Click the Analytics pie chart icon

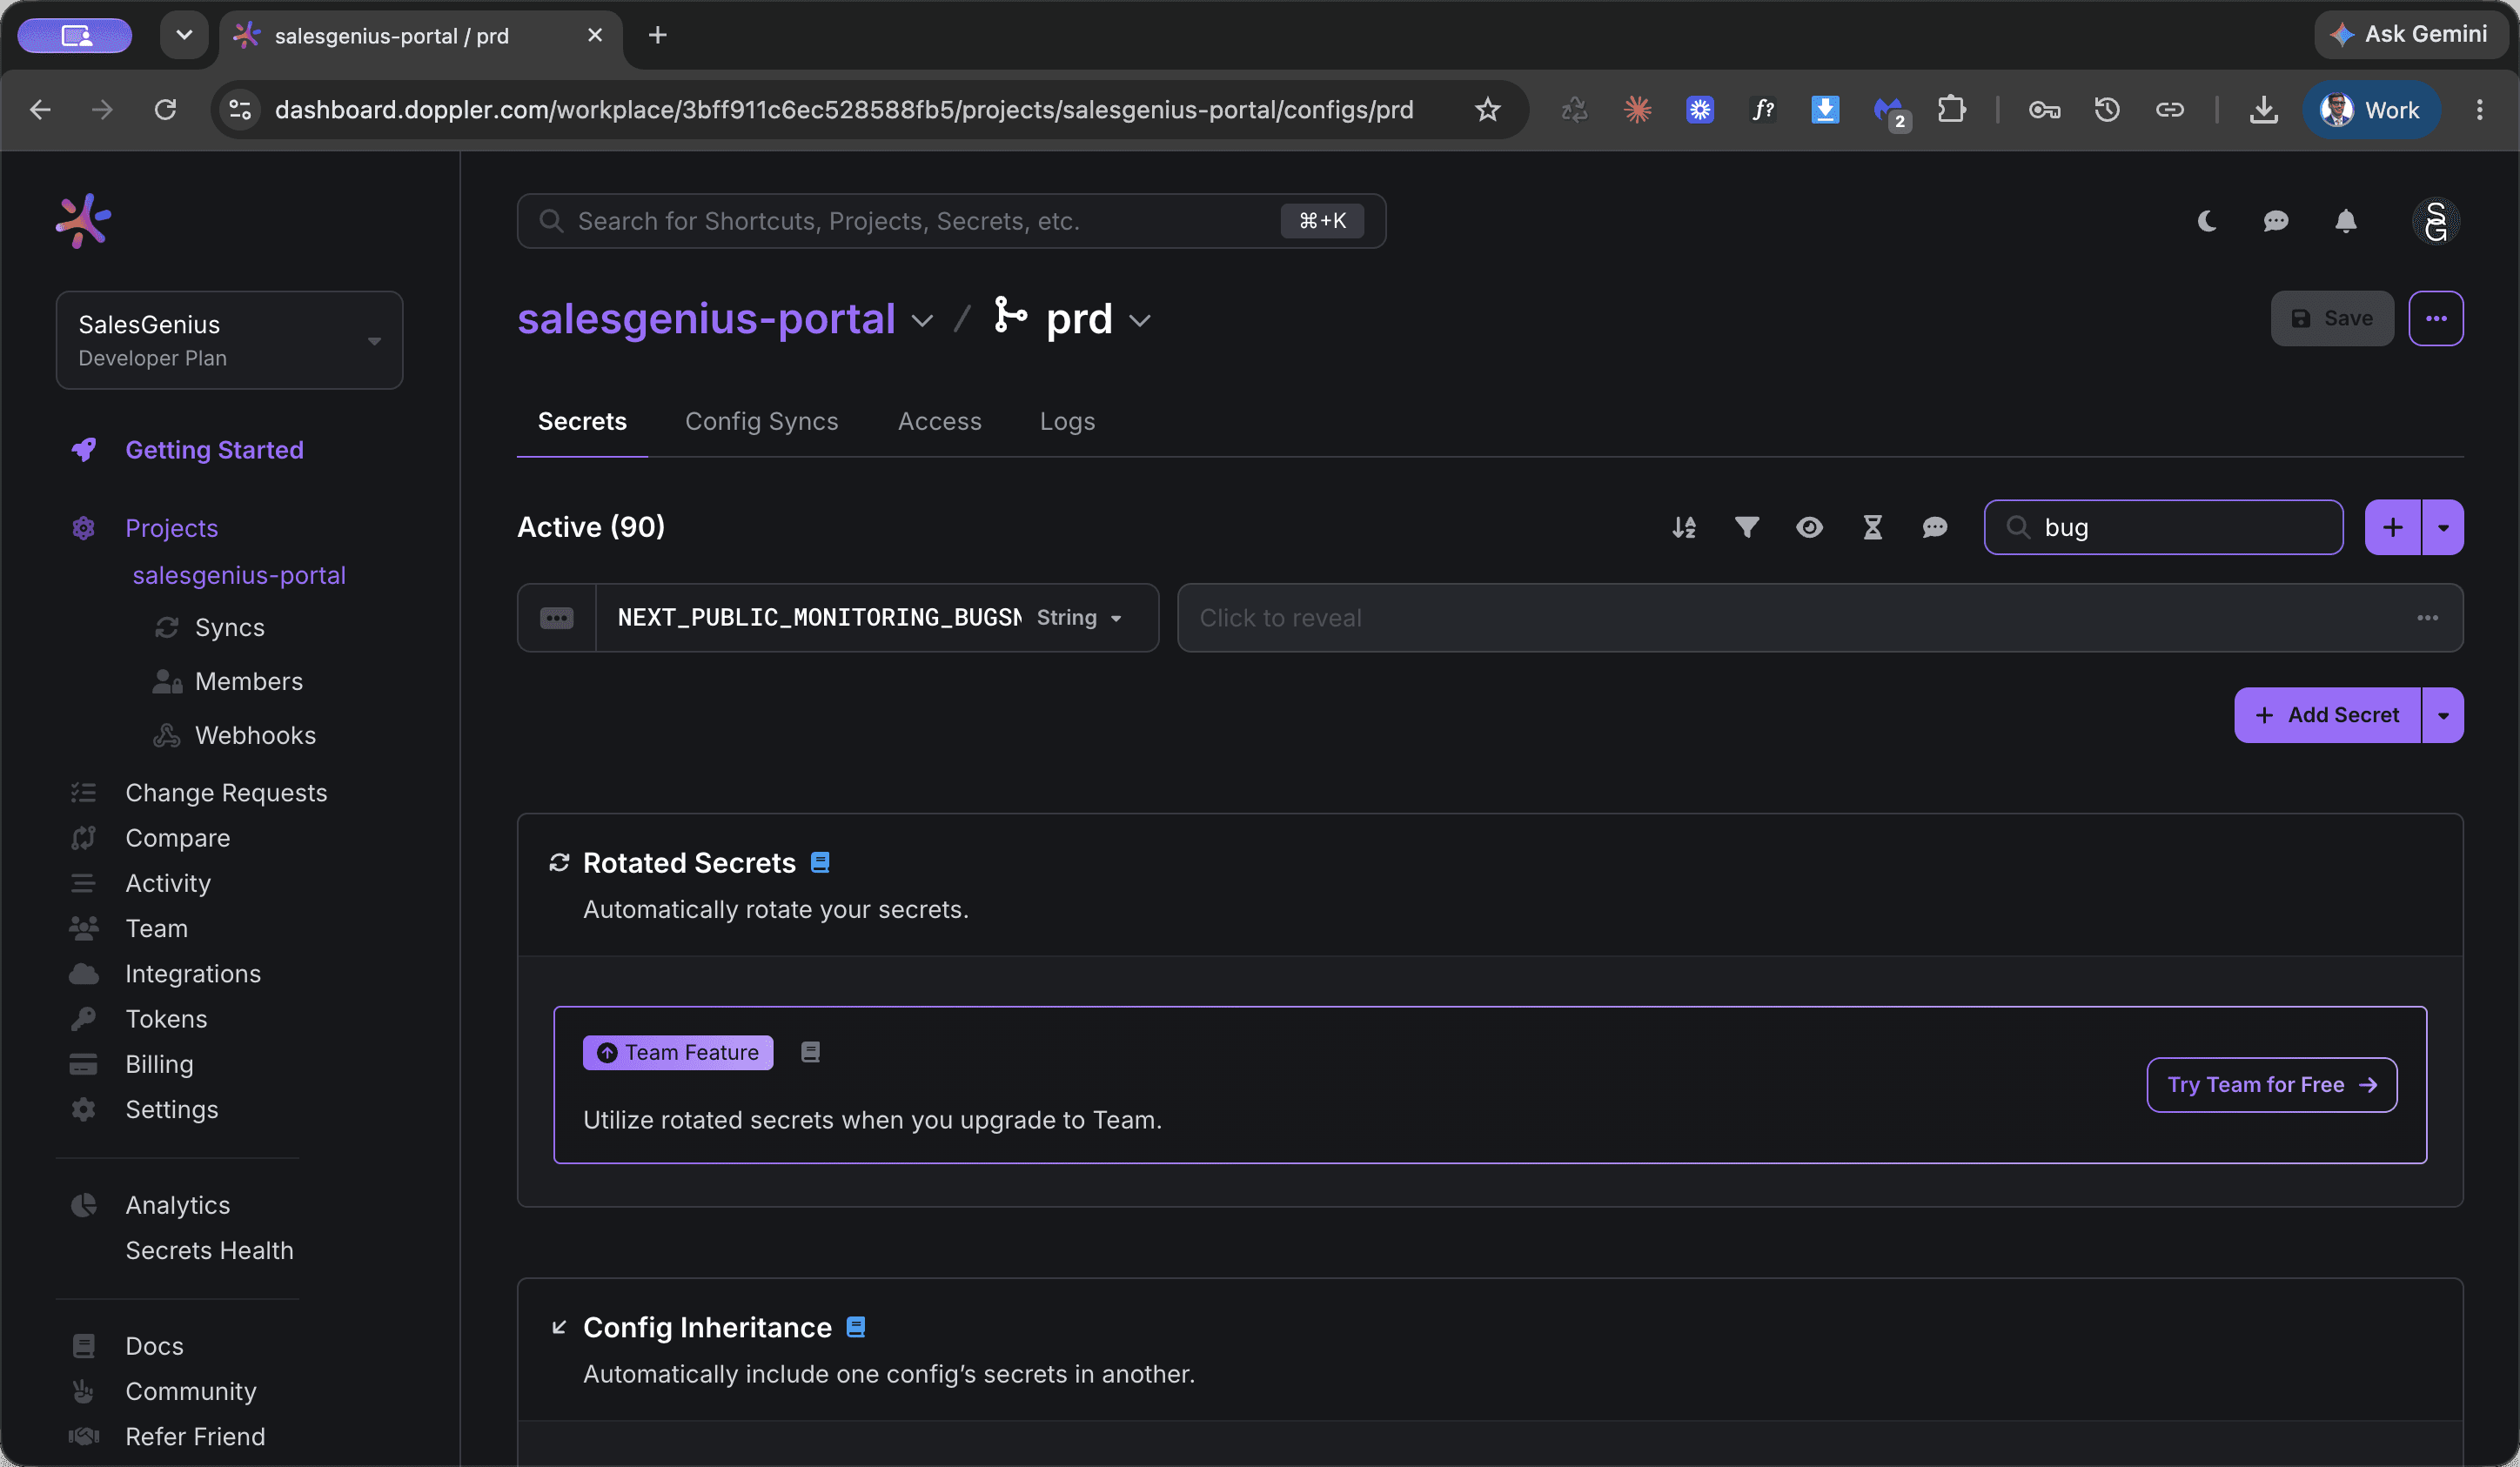coord(83,1205)
